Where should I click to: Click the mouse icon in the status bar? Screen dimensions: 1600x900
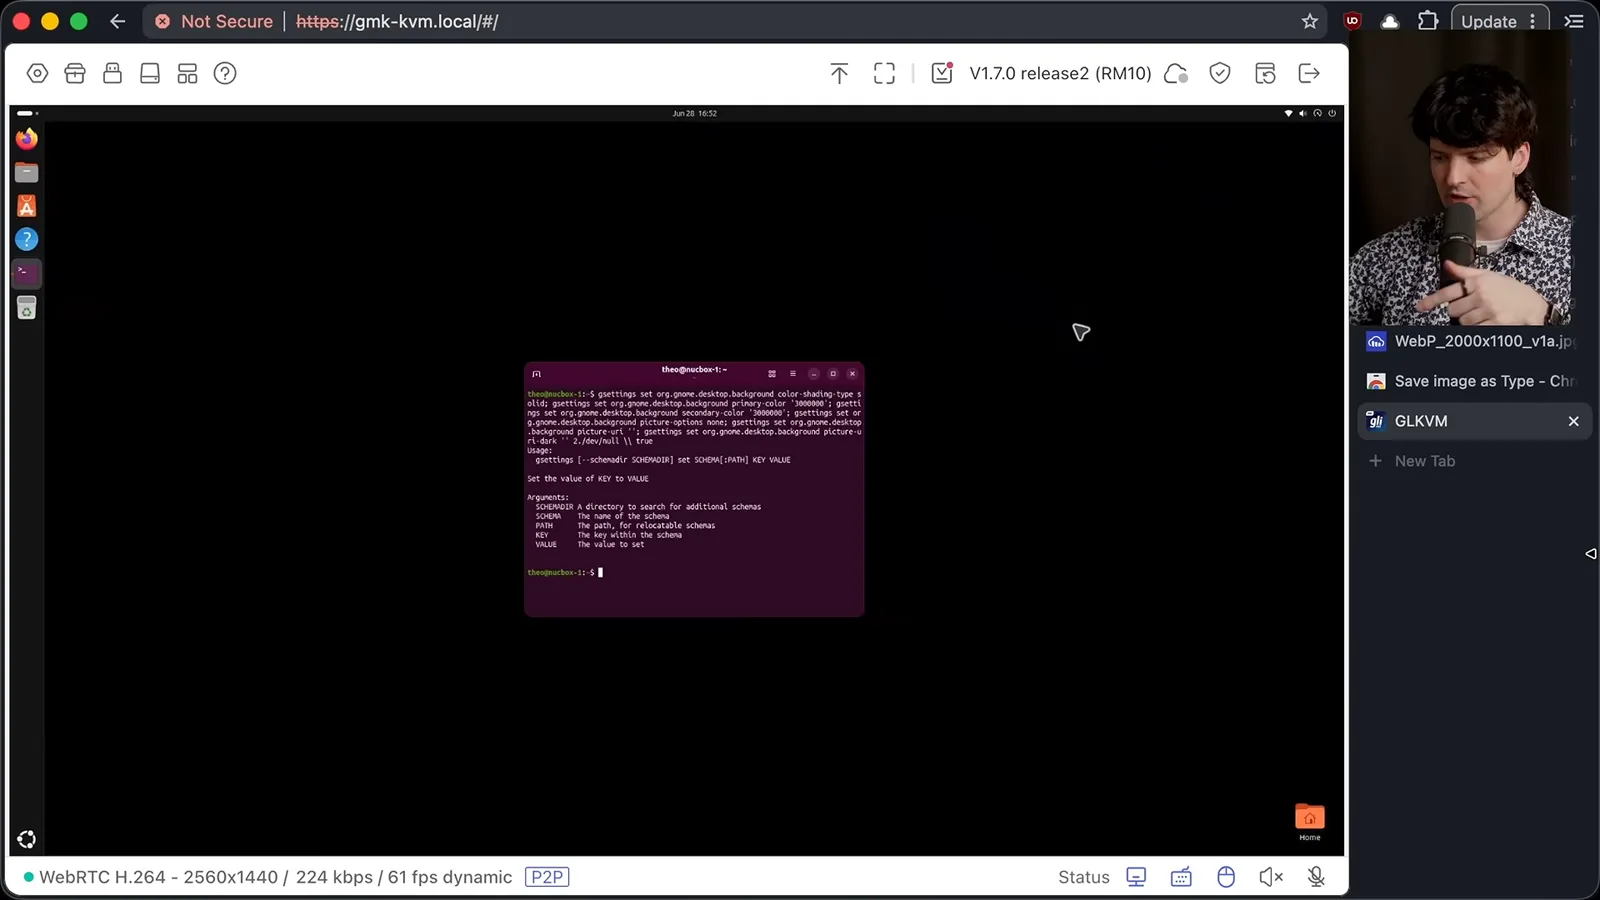tap(1226, 877)
